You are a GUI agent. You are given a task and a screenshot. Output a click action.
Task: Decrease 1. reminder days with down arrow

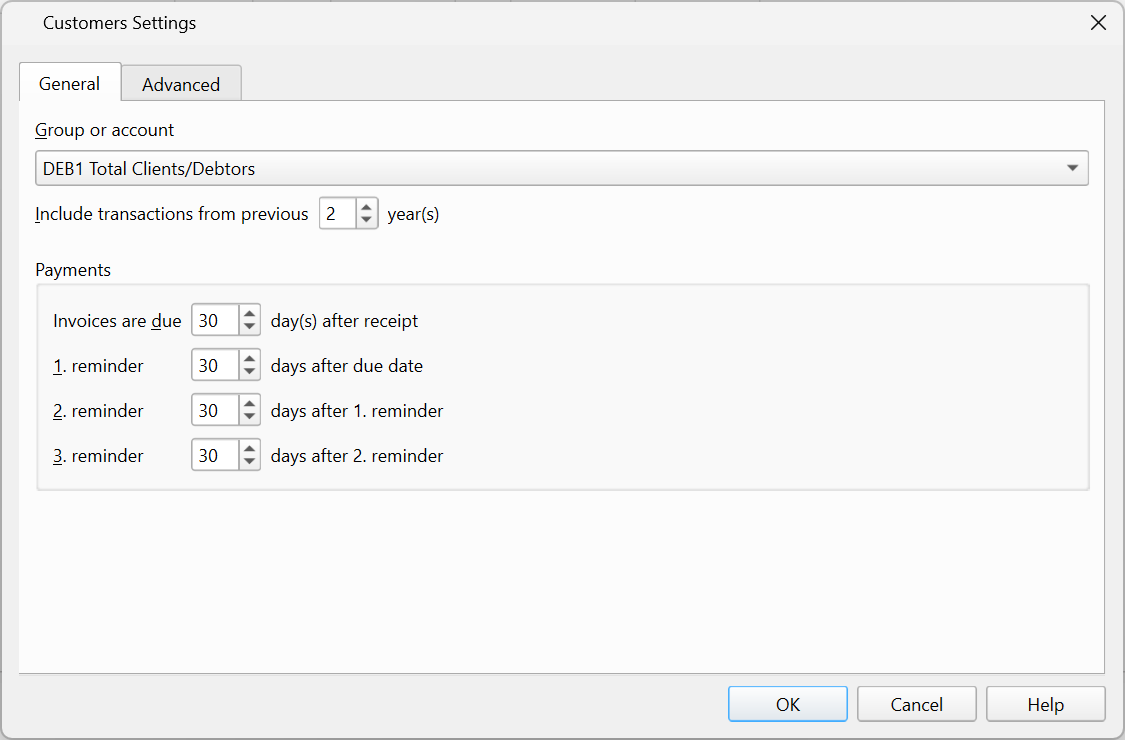(249, 373)
